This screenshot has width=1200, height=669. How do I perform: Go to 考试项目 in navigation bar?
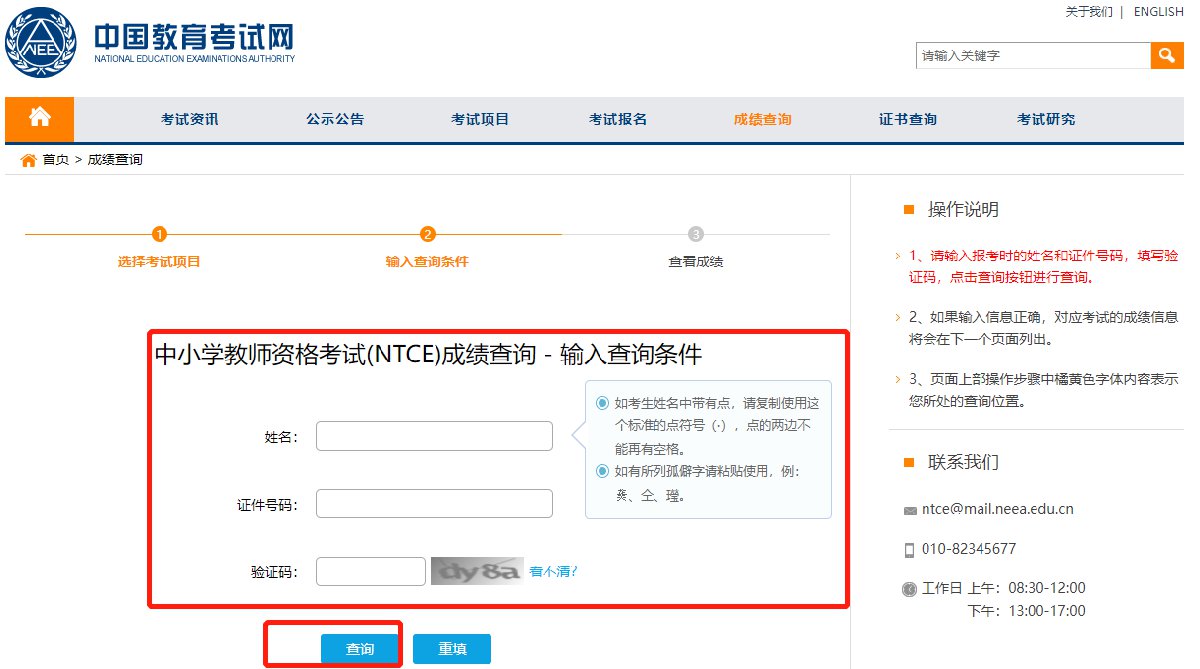coord(480,120)
